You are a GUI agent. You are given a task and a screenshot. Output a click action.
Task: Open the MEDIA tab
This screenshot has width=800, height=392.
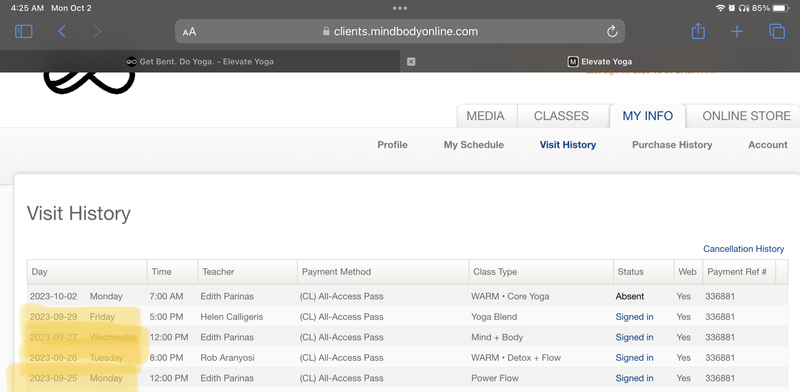pyautogui.click(x=485, y=116)
